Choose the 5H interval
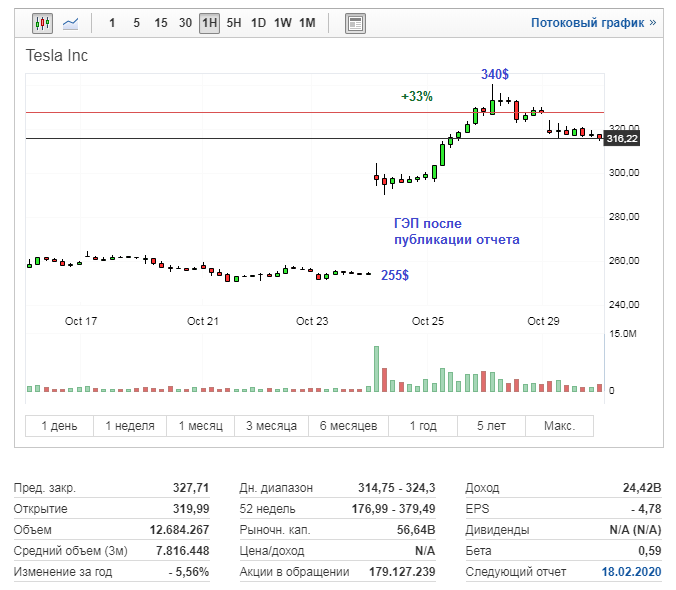 coord(234,23)
